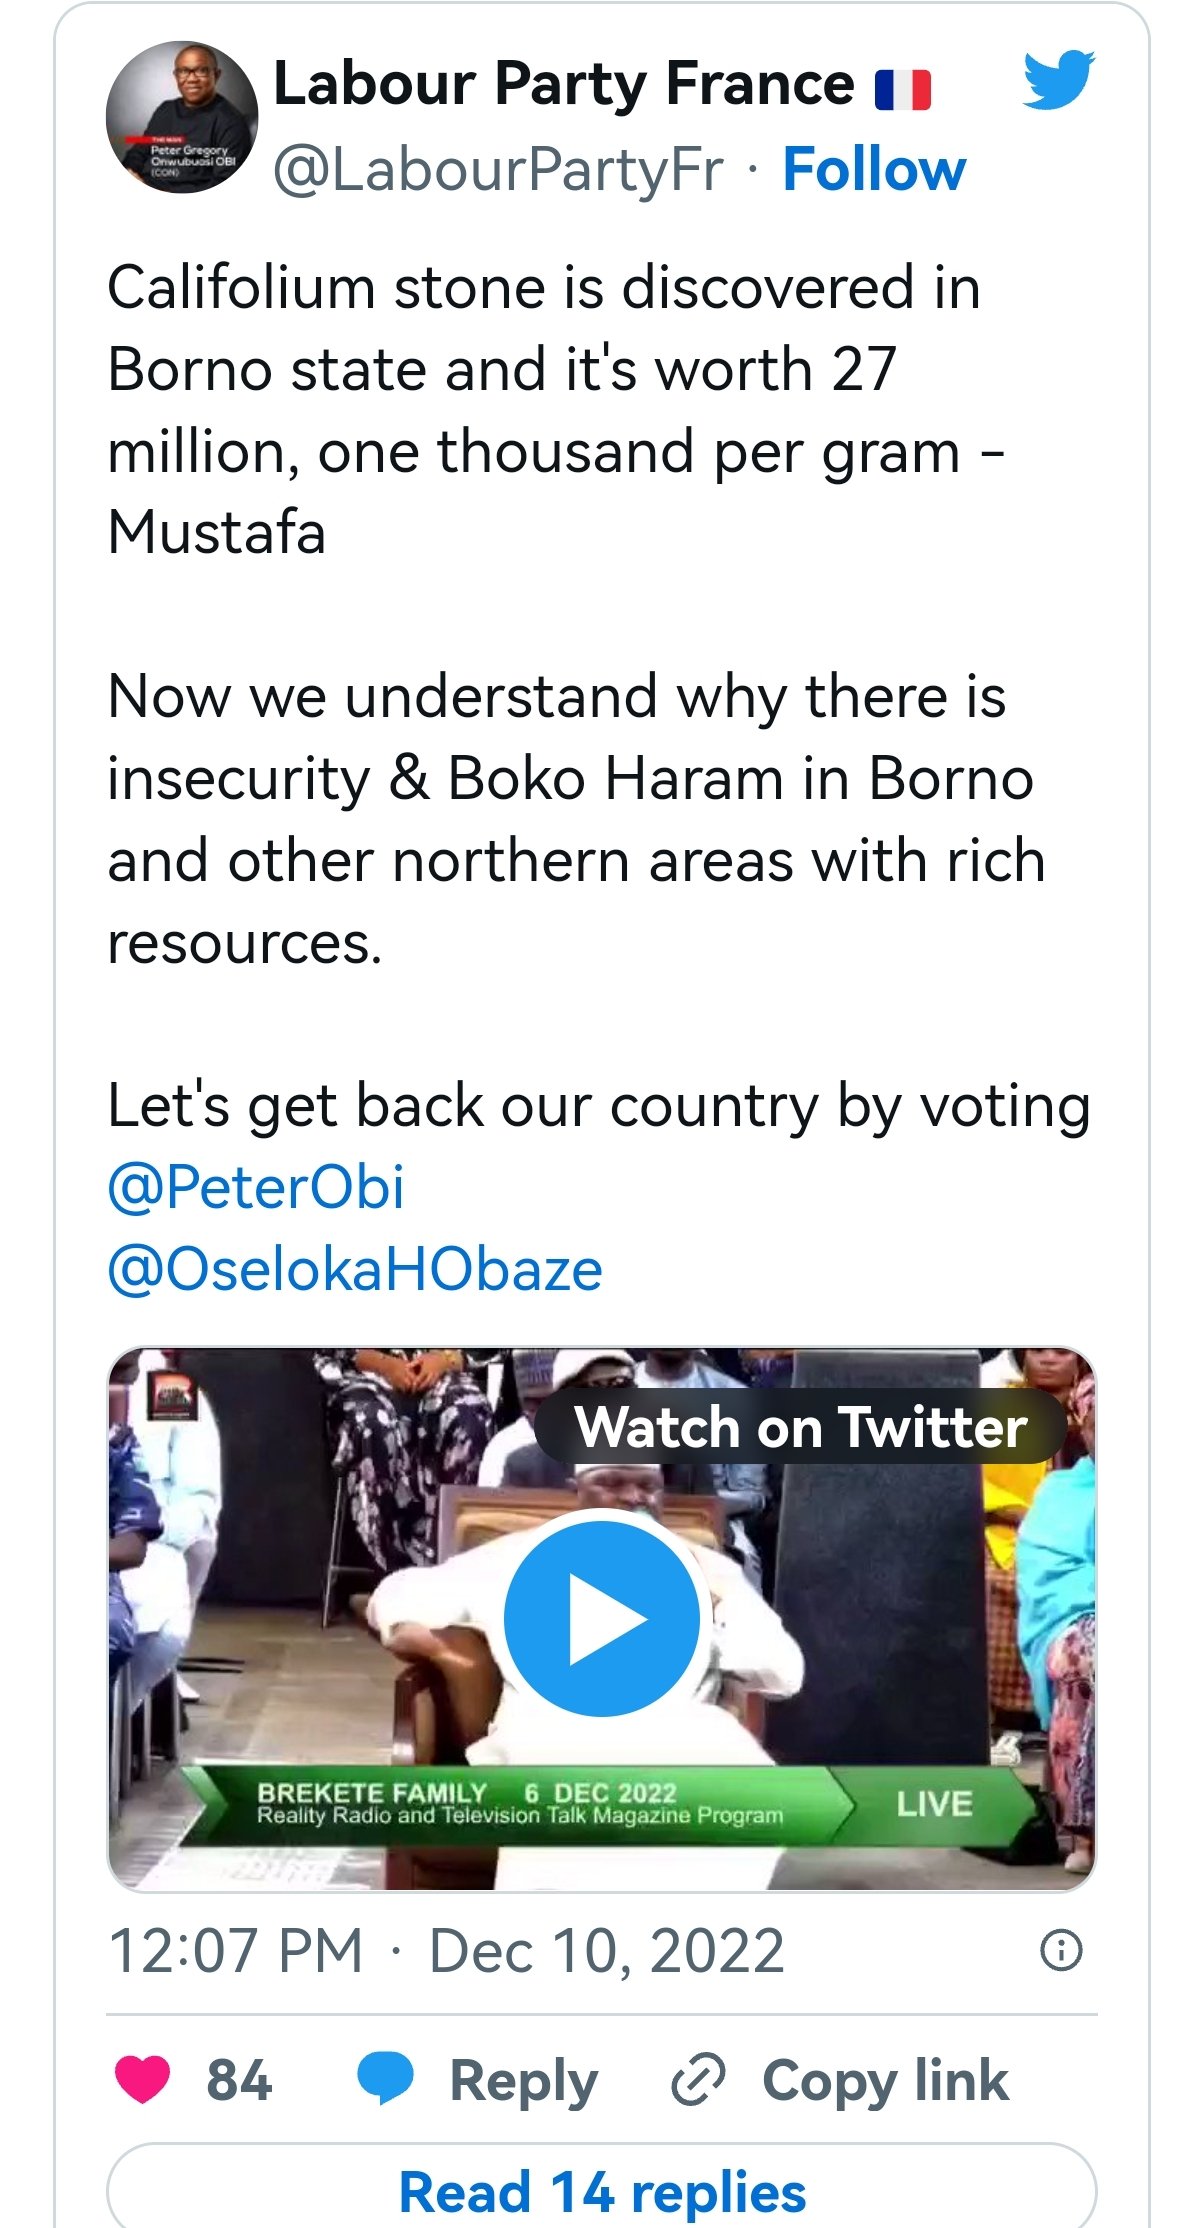Click Read 14 replies
The height and width of the screenshot is (2228, 1200).
602,2192
